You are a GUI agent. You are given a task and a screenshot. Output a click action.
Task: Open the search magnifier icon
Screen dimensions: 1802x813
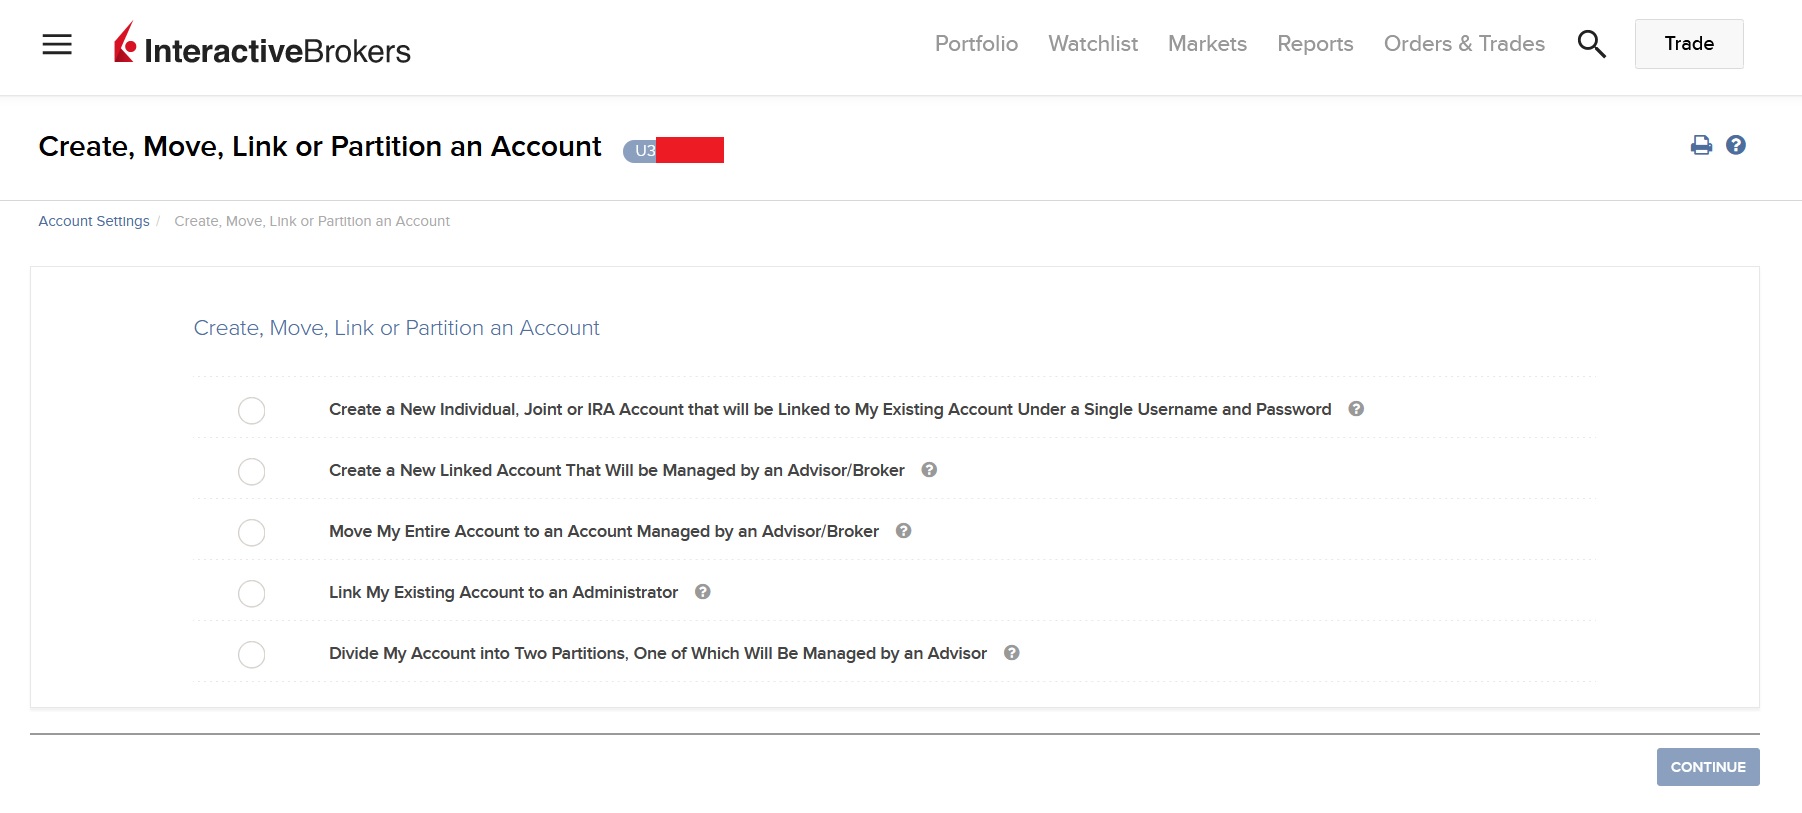[1591, 44]
